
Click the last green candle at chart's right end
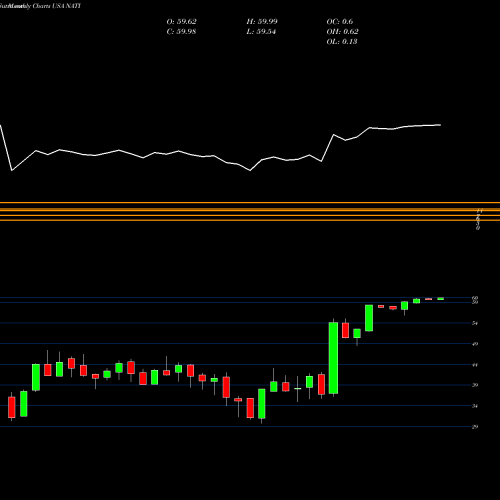pos(440,299)
